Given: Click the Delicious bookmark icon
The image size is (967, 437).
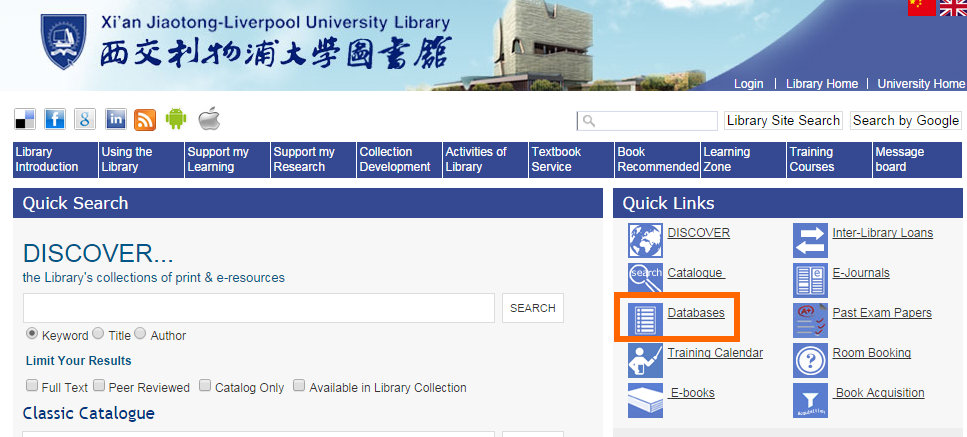Looking at the screenshot, I should (x=25, y=119).
